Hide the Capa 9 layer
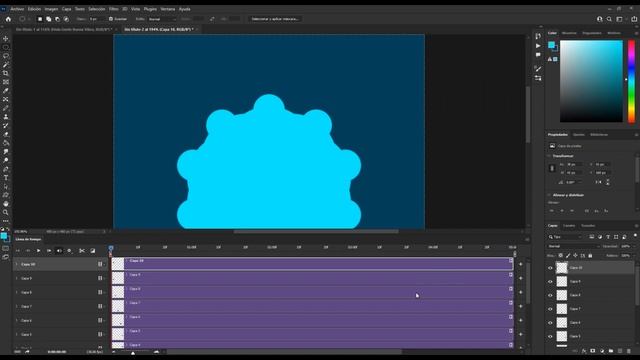 (550, 282)
